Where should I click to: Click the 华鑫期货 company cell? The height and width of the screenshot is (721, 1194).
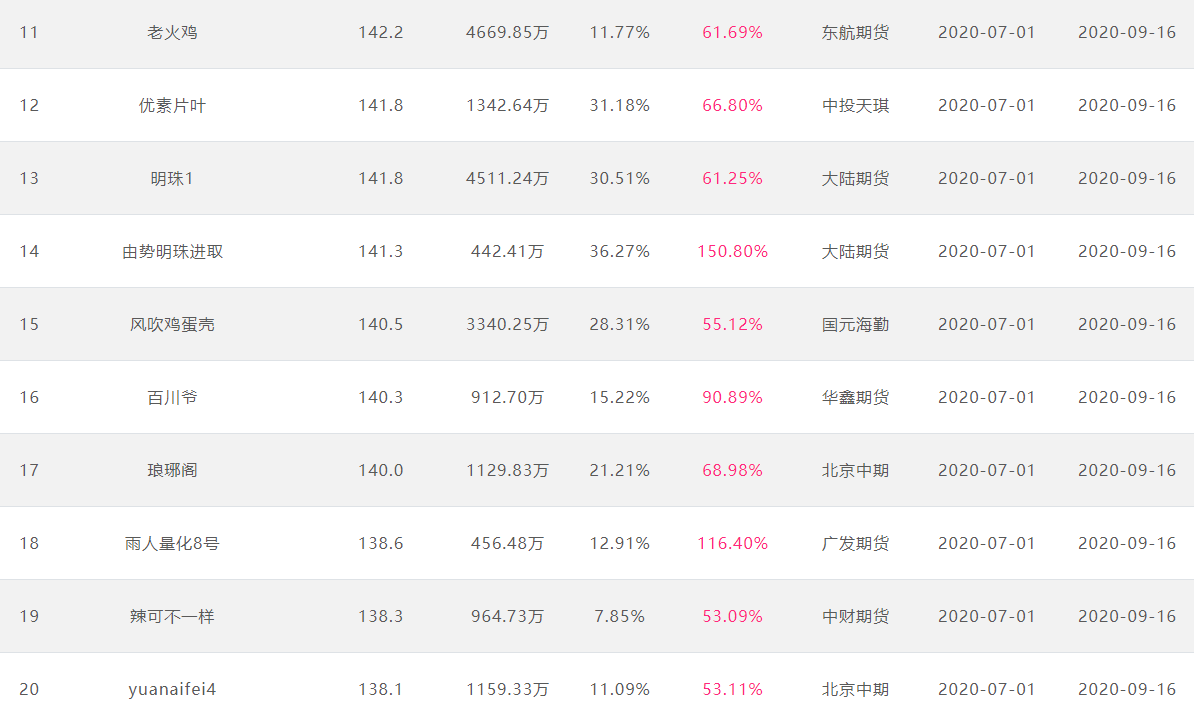(x=855, y=397)
